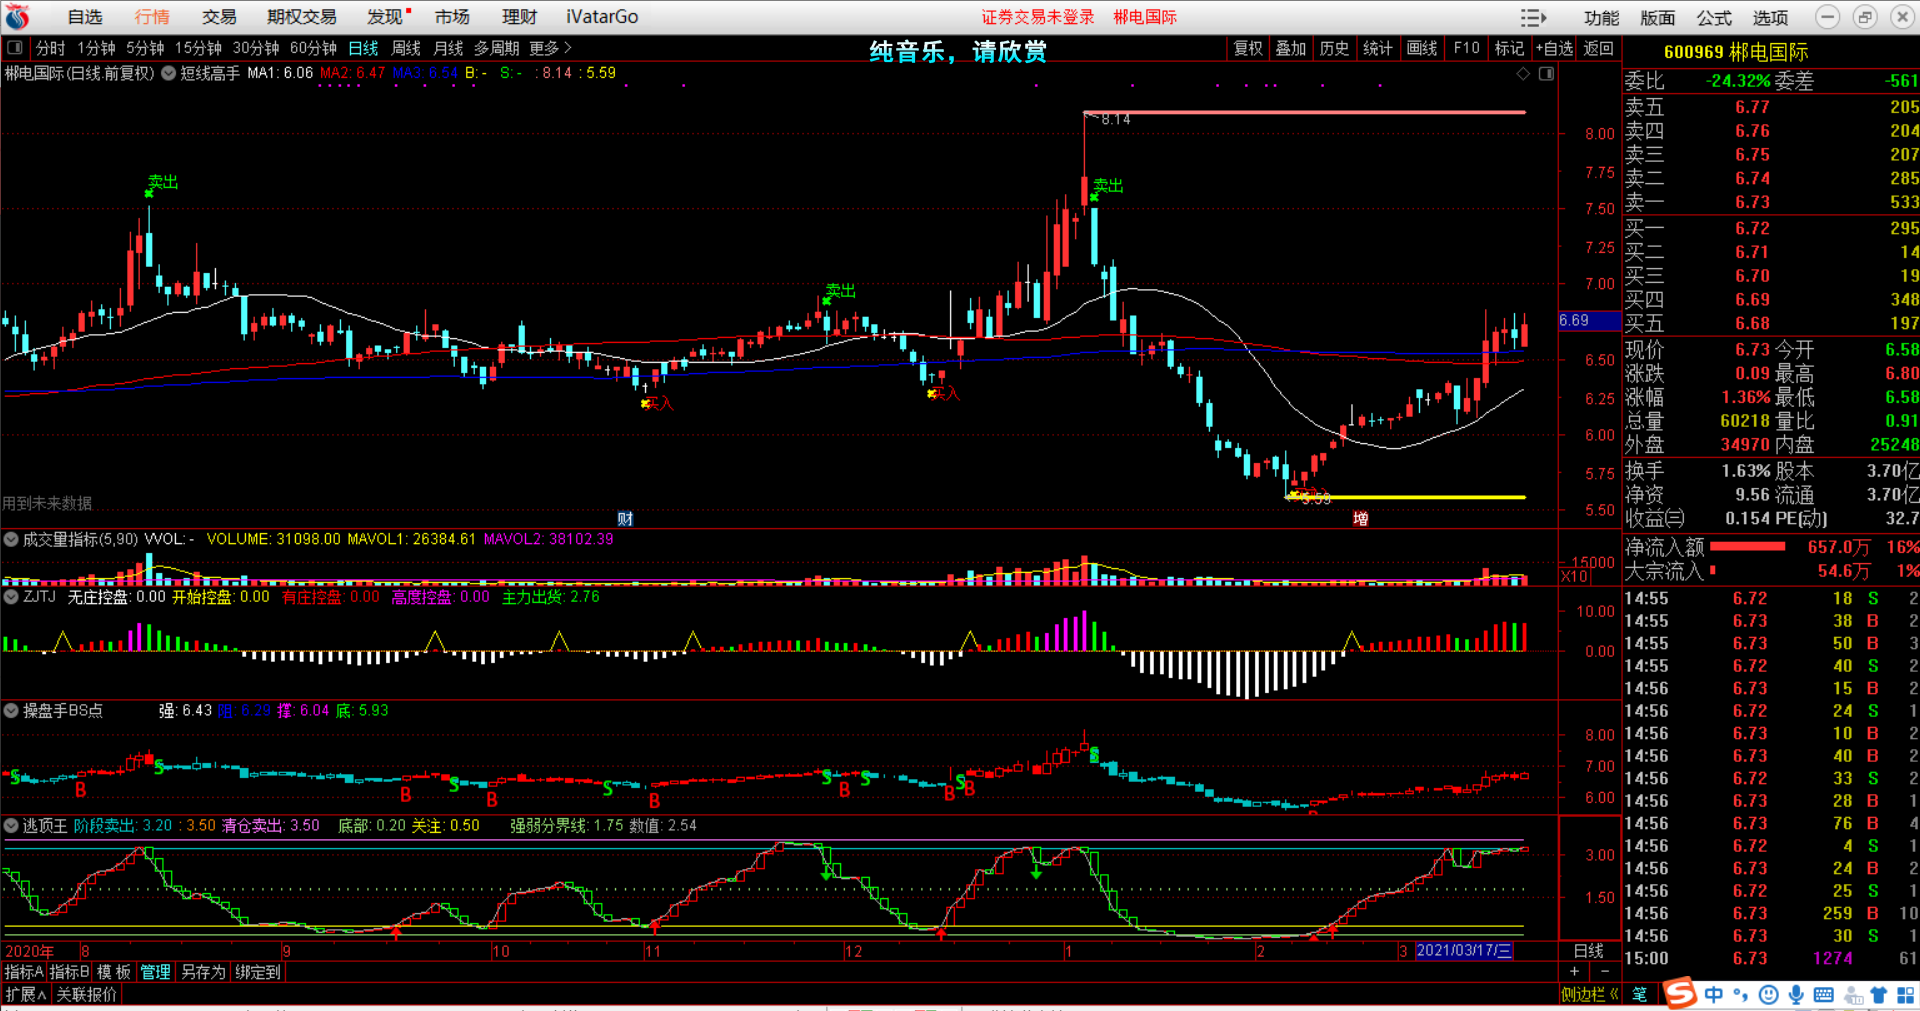Open the 版面 layout menu
Image resolution: width=1920 pixels, height=1011 pixels.
(x=1657, y=17)
